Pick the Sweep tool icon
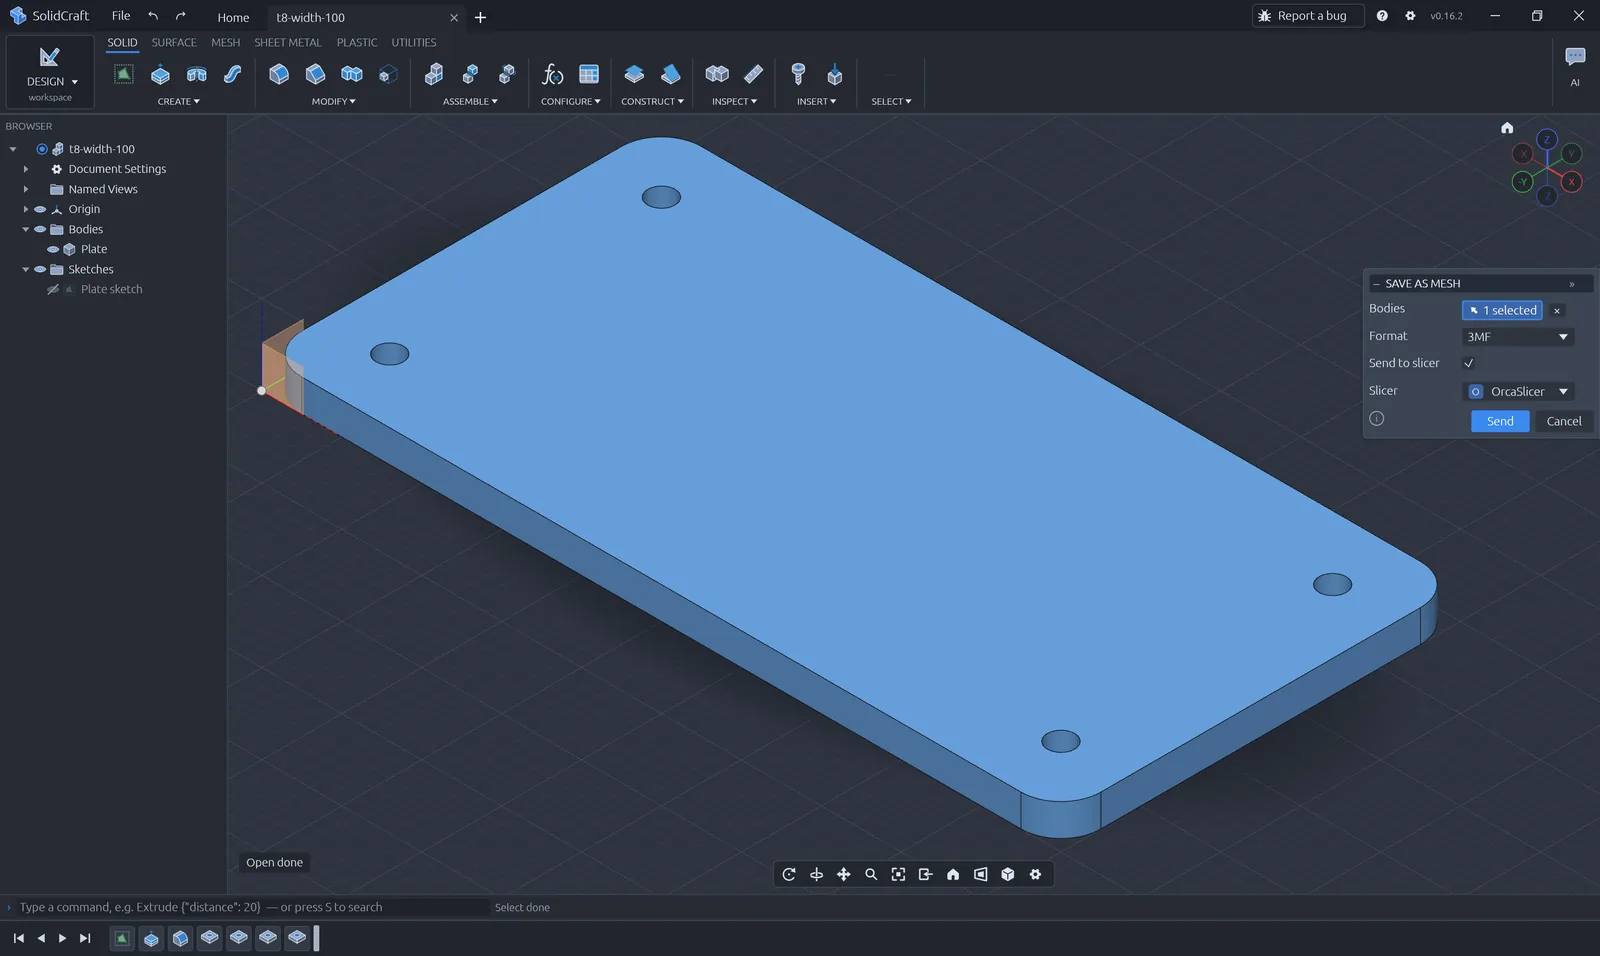Viewport: 1600px width, 956px height. [232, 74]
